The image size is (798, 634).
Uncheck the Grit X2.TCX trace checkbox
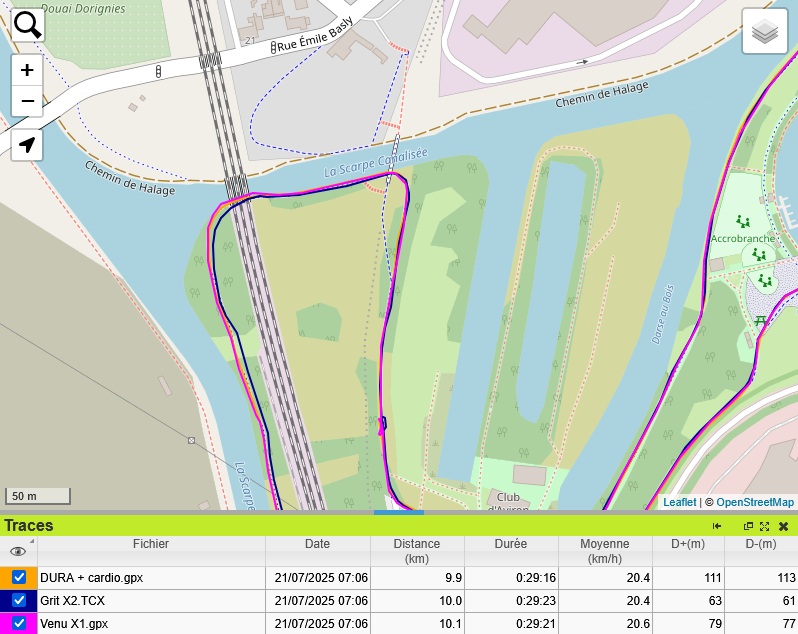[19, 600]
